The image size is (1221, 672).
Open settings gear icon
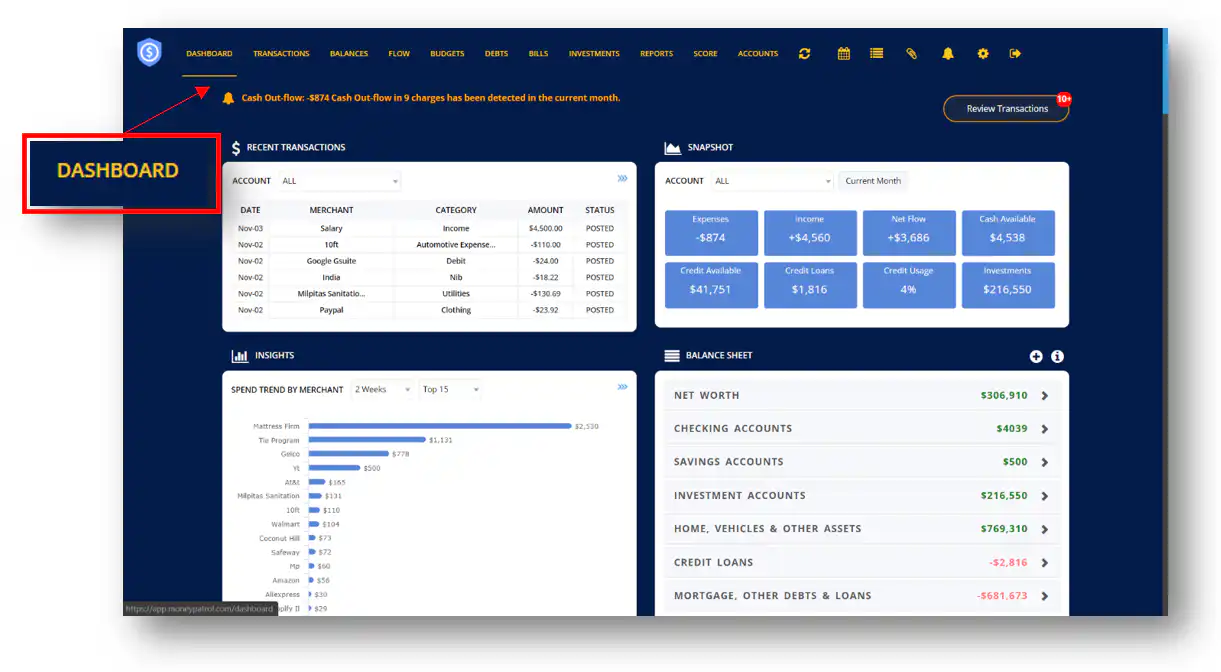click(x=982, y=54)
